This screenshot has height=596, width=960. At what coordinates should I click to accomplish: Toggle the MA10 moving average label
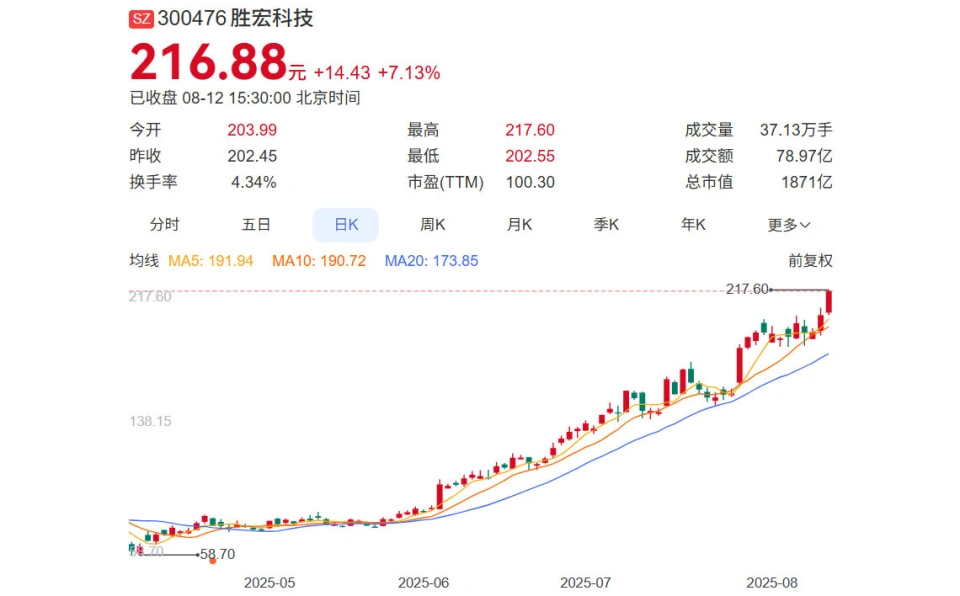tap(319, 261)
